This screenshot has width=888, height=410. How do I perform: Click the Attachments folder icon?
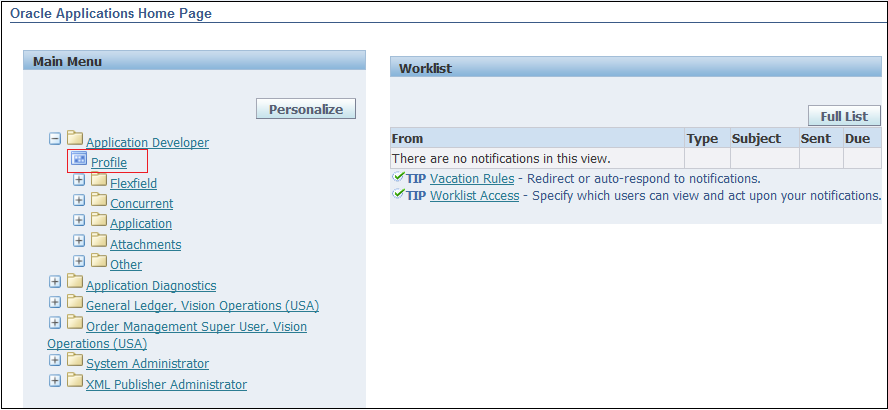(x=99, y=240)
